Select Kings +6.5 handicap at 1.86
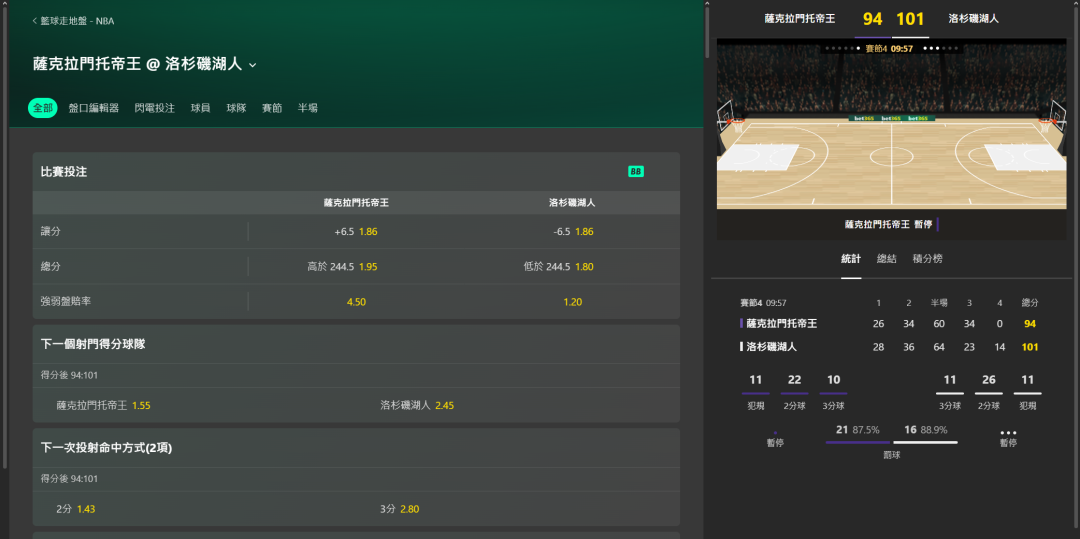 (x=356, y=232)
